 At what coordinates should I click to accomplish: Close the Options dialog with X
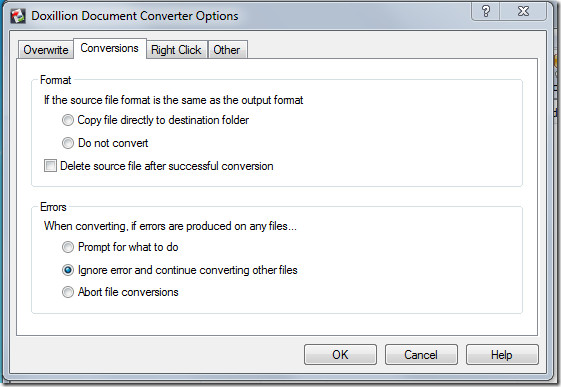[523, 11]
